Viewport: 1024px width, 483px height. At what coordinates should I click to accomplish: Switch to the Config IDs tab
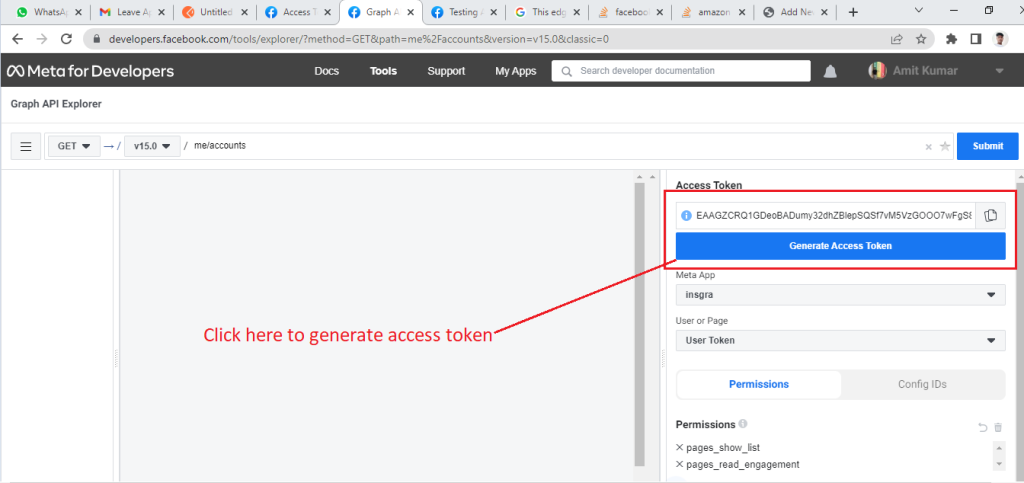point(922,384)
